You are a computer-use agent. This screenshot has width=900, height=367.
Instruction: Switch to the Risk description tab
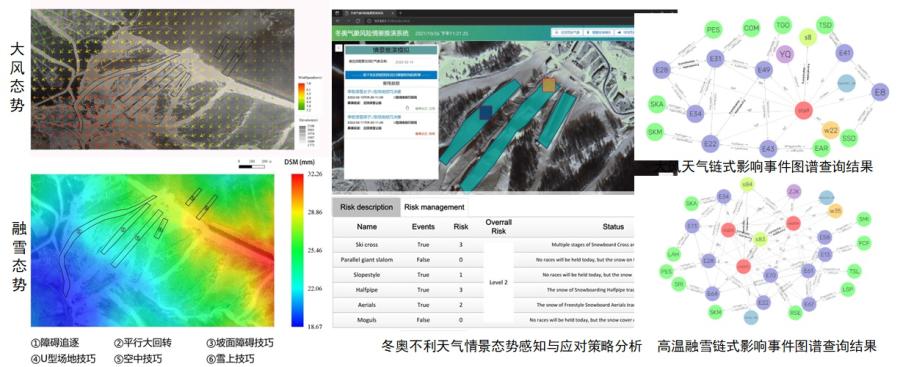click(366, 207)
